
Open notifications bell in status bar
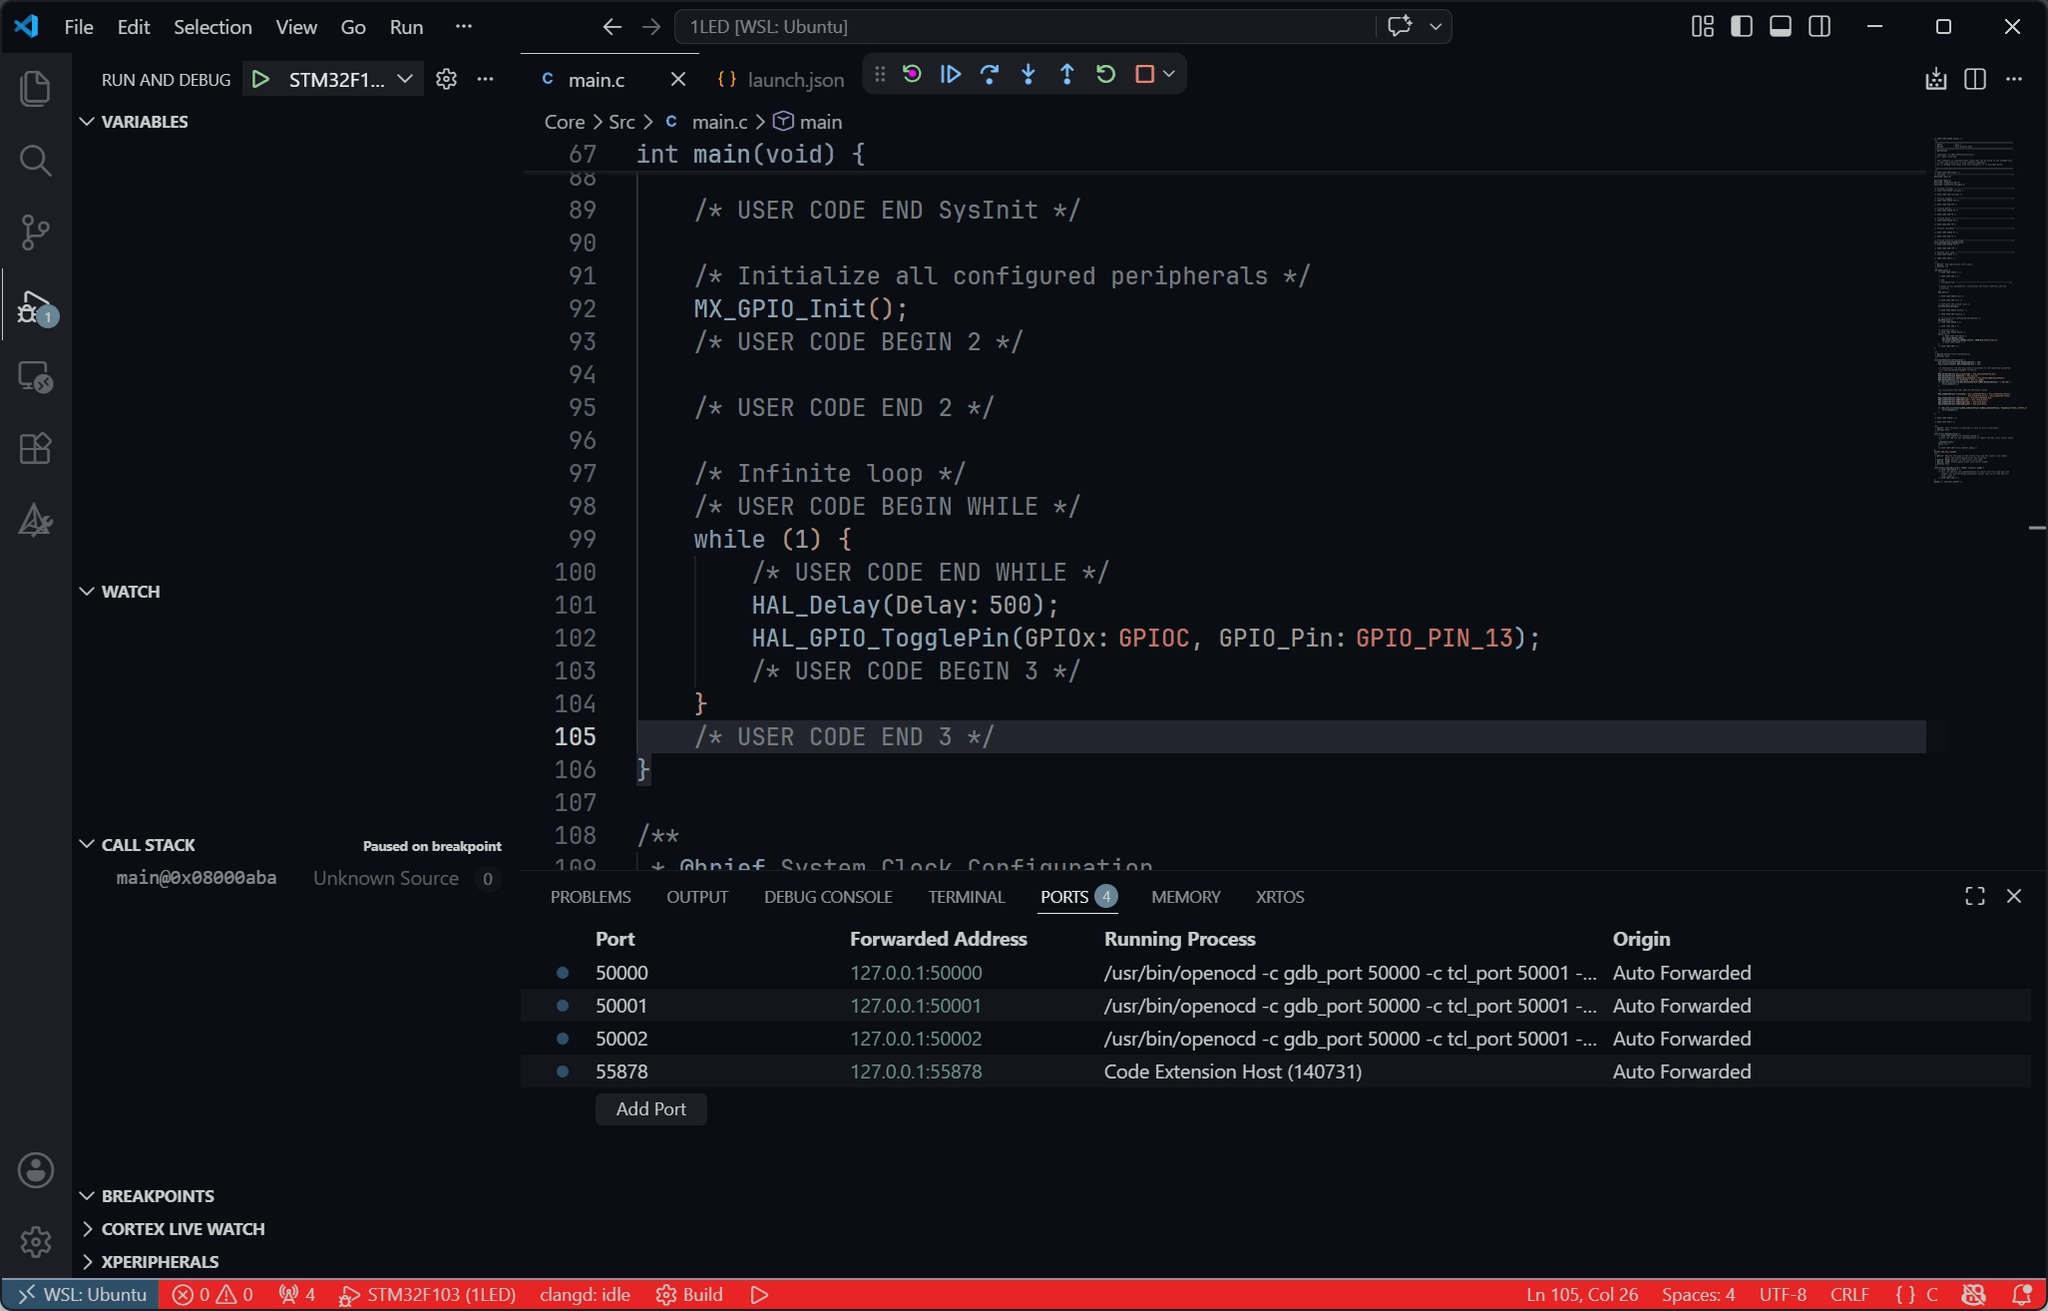point(2020,1294)
